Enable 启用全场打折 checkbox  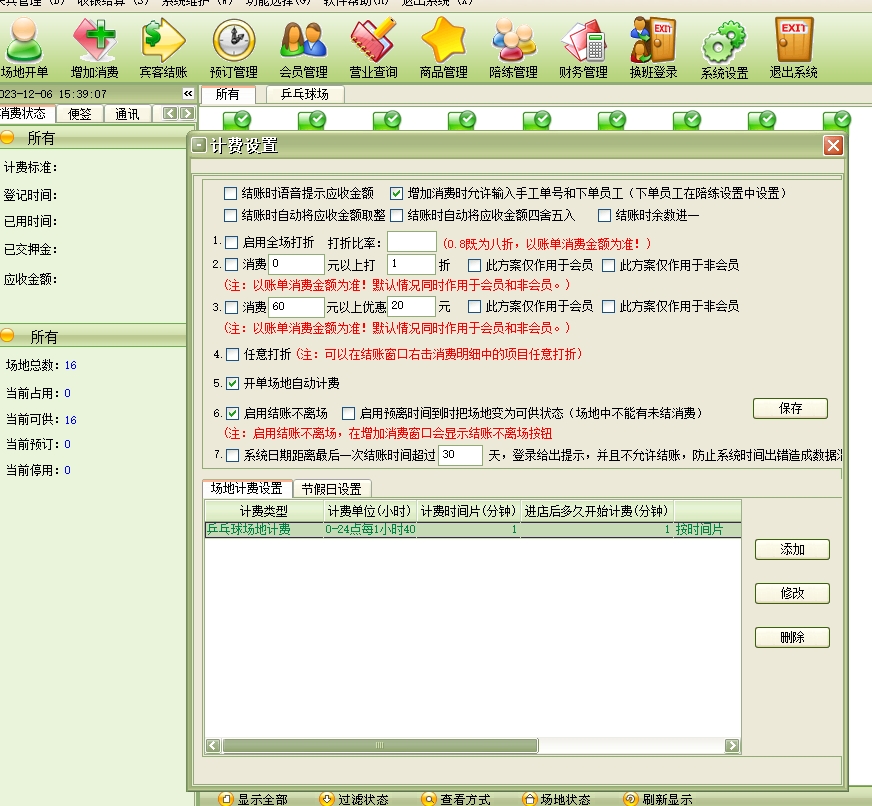pyautogui.click(x=232, y=242)
